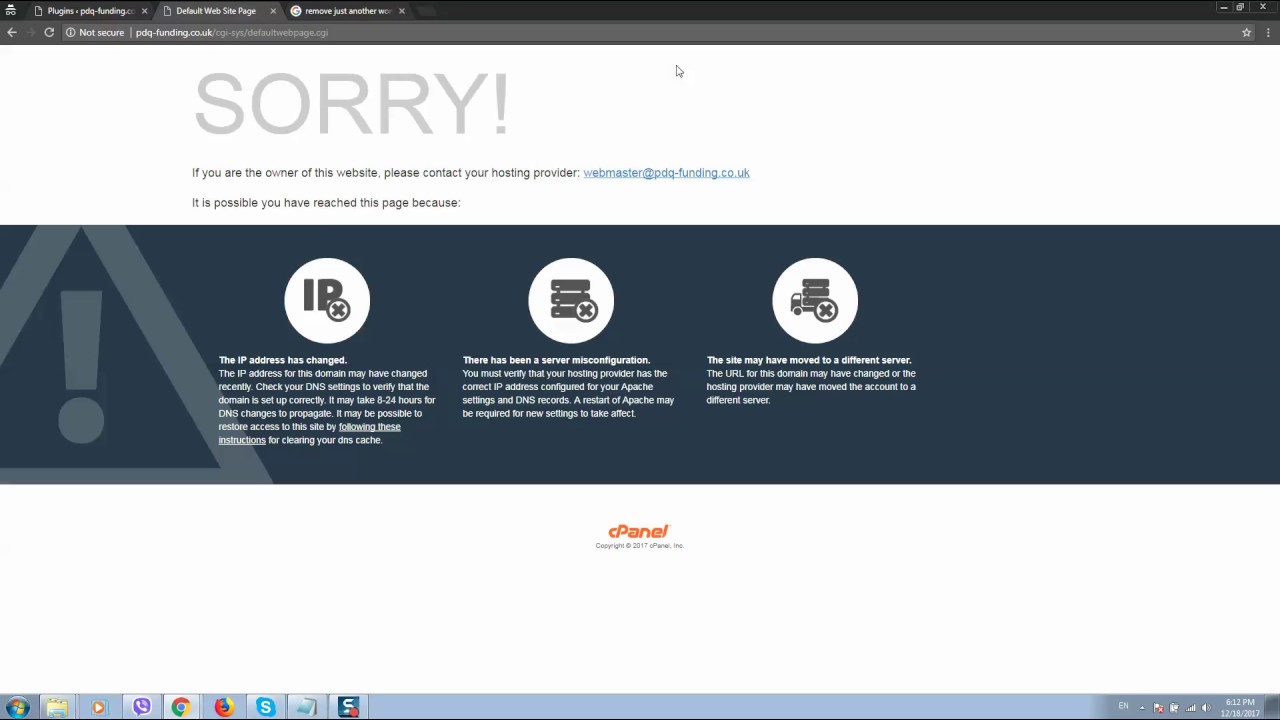This screenshot has width=1280, height=720.
Task: Open the incognito icon at top left
Action: (x=11, y=11)
